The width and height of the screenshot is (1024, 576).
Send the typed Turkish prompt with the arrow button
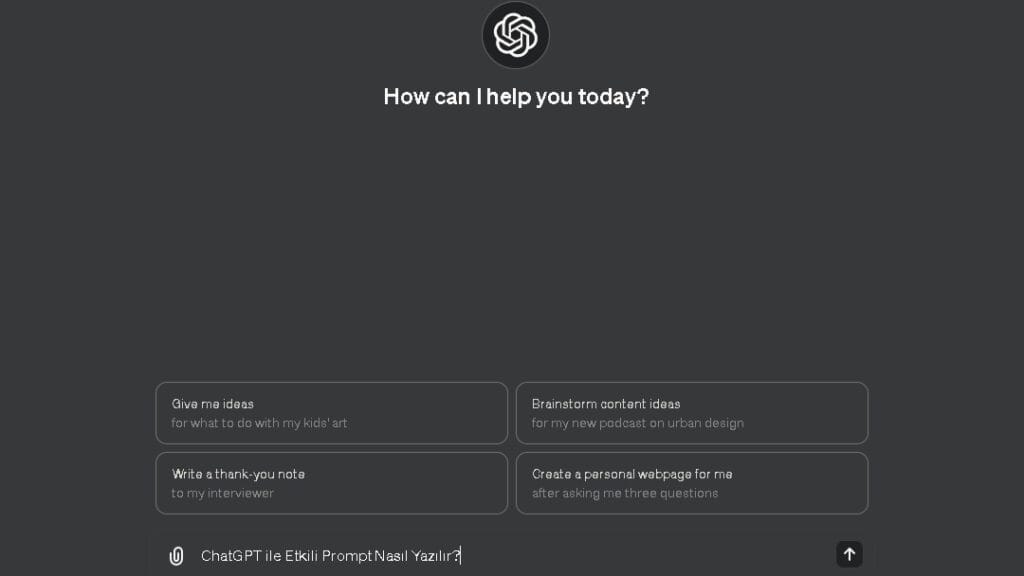click(848, 554)
